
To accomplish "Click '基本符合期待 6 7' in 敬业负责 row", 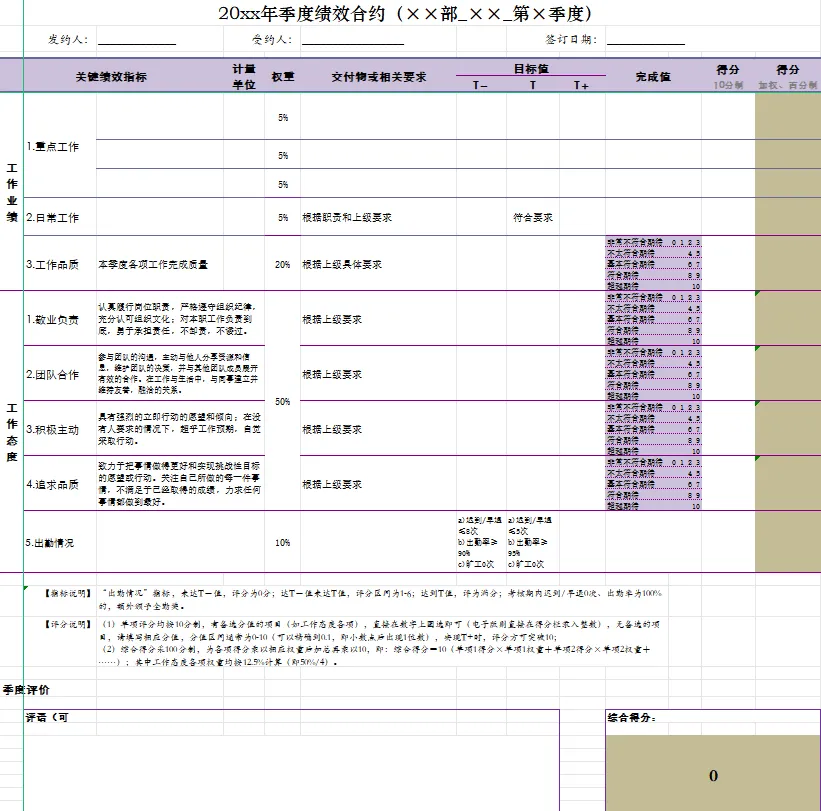I will point(653,319).
